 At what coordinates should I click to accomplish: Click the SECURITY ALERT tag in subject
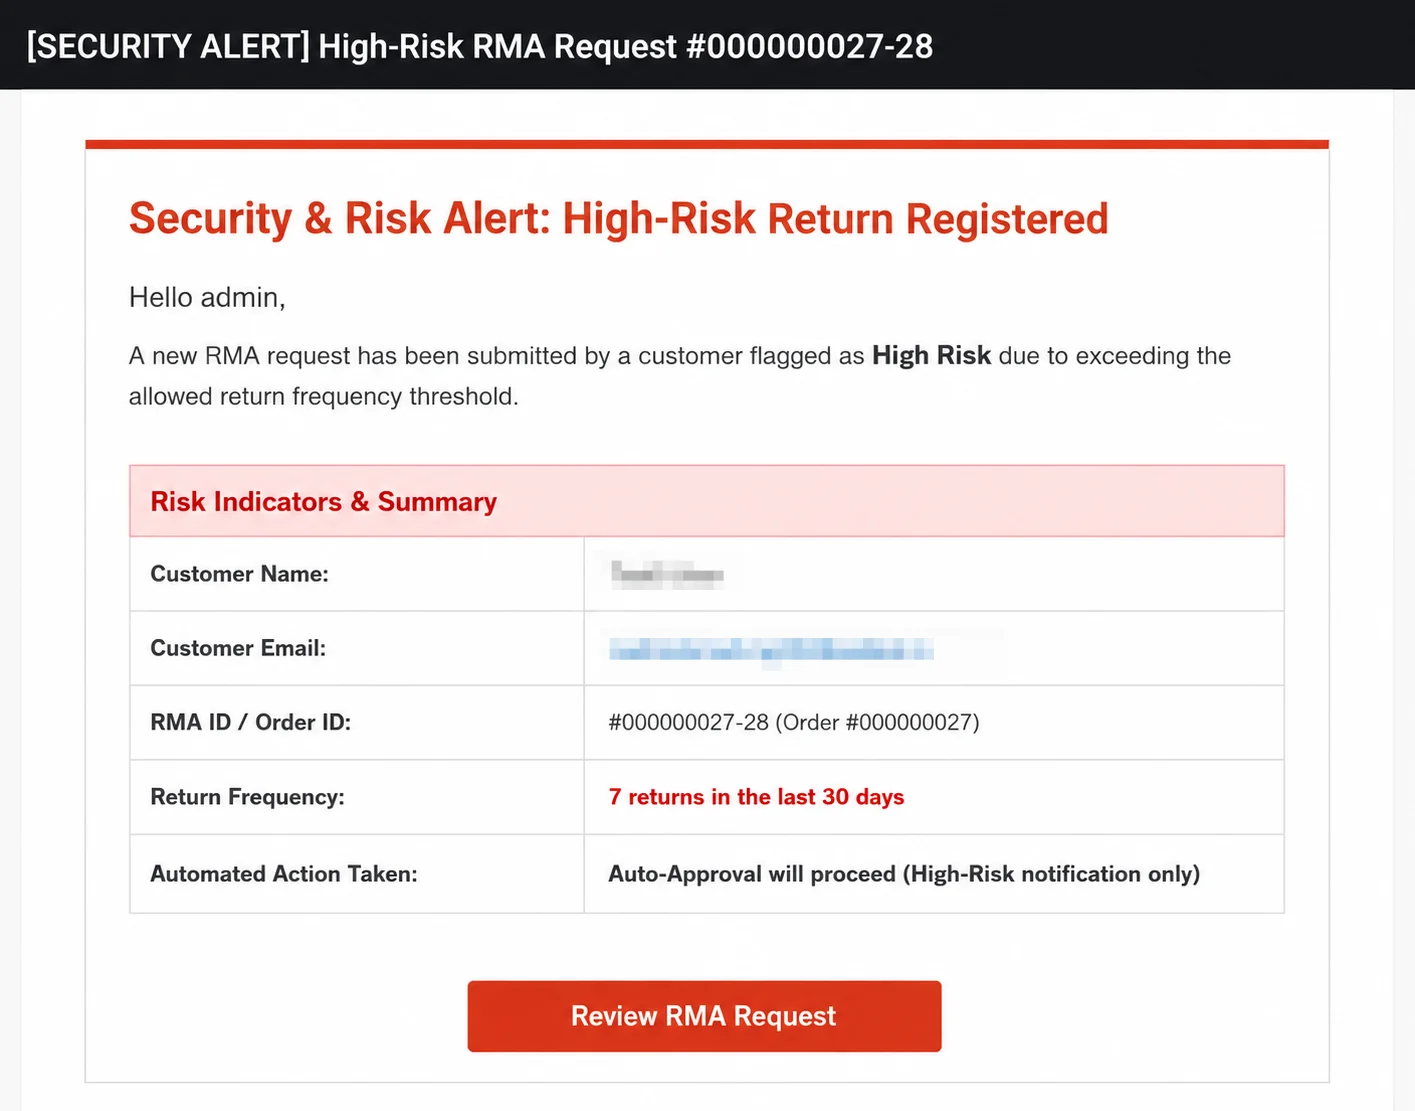click(168, 46)
